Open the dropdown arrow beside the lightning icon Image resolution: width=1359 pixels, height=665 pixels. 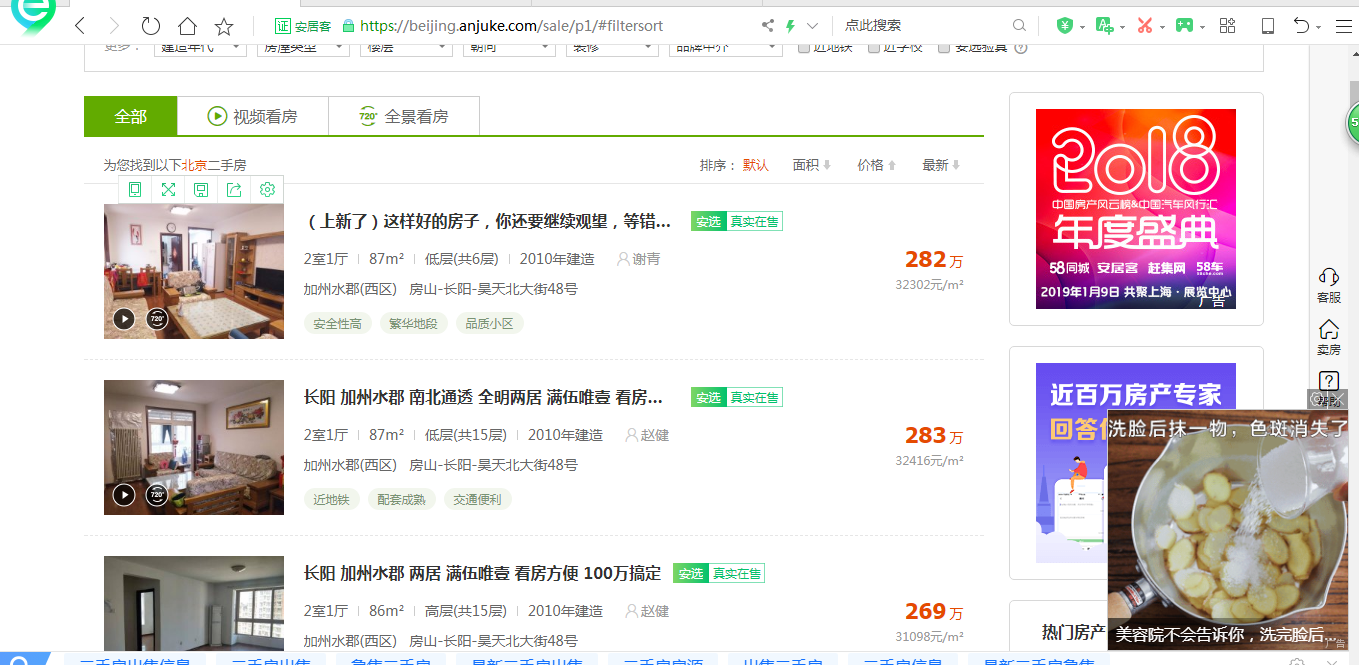(x=812, y=26)
